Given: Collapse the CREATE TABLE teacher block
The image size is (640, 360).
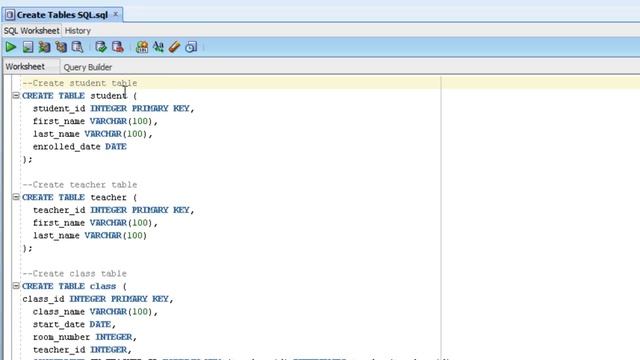Looking at the screenshot, I should [x=16, y=197].
